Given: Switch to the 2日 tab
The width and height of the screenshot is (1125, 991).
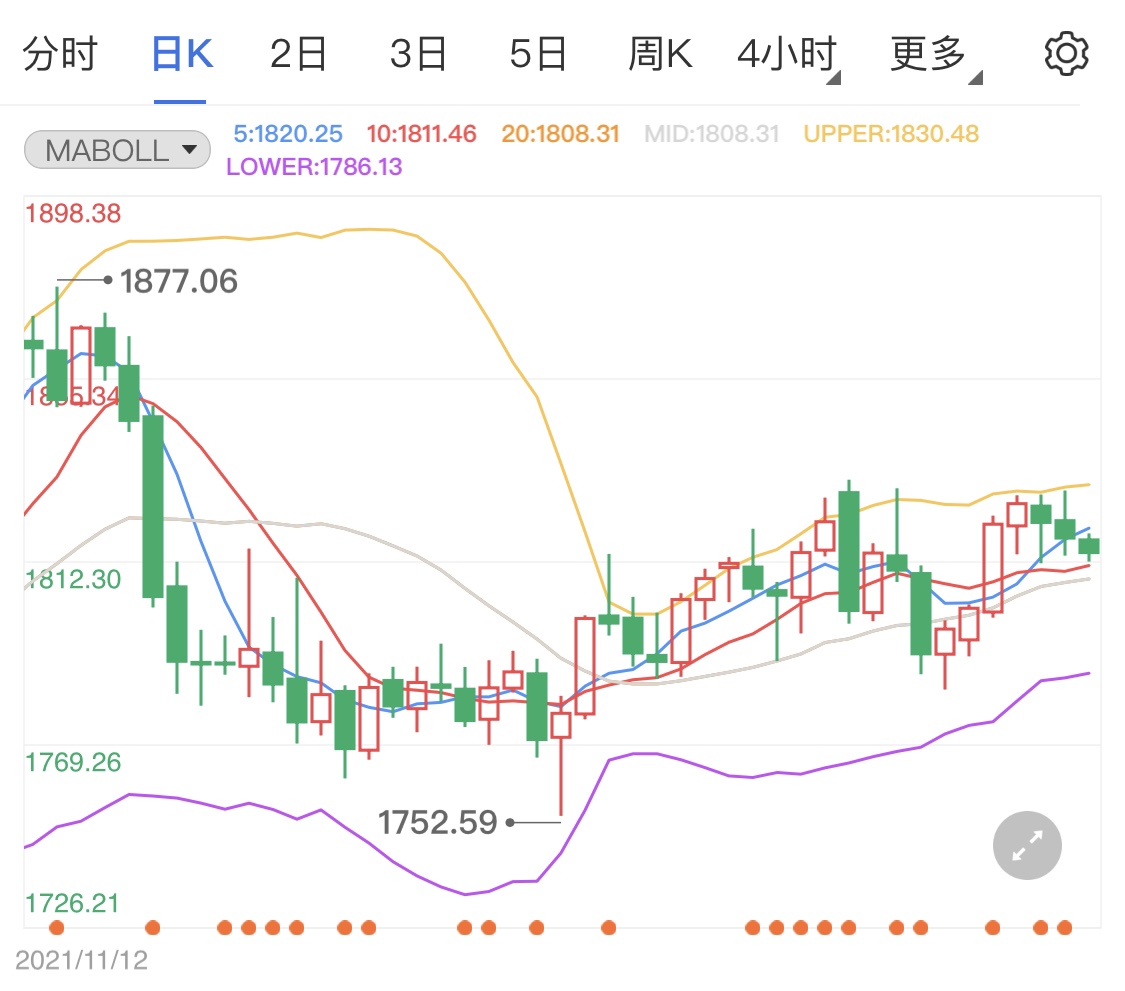Looking at the screenshot, I should pos(298,54).
